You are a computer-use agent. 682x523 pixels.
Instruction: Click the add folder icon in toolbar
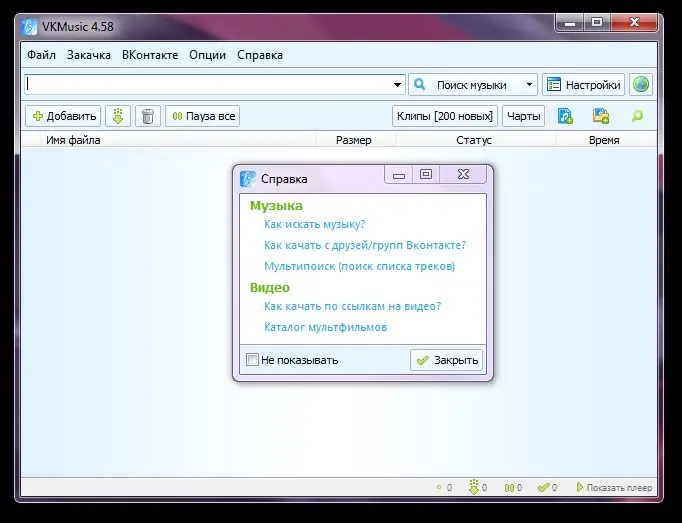coord(601,116)
